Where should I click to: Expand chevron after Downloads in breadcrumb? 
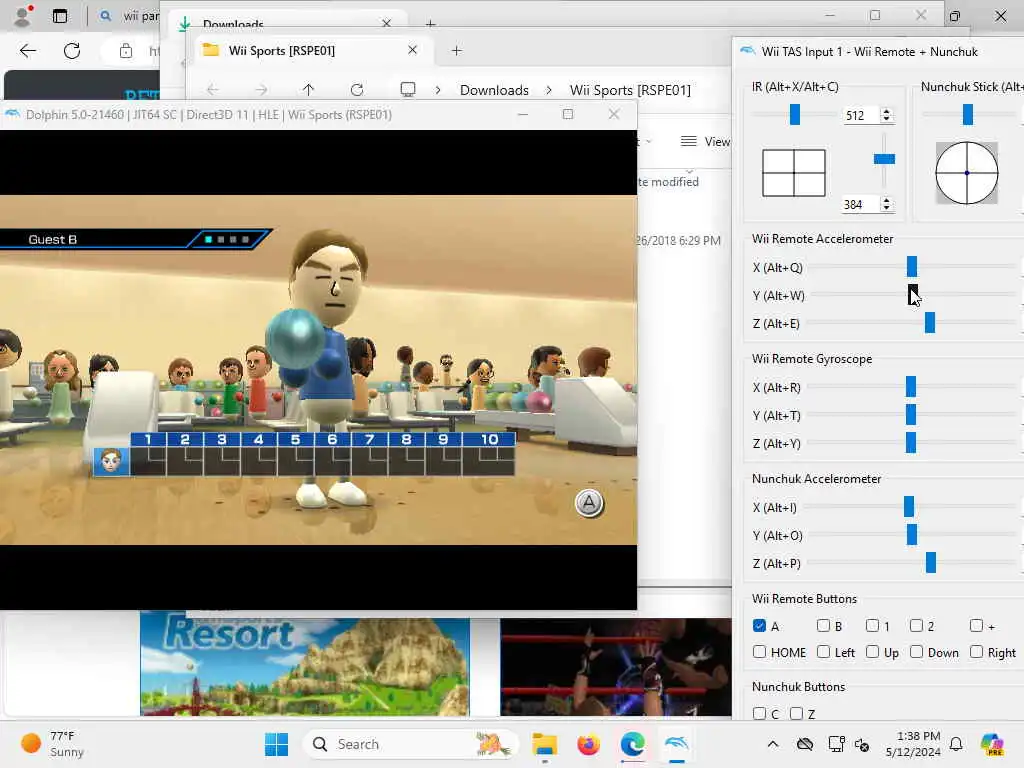tap(549, 90)
